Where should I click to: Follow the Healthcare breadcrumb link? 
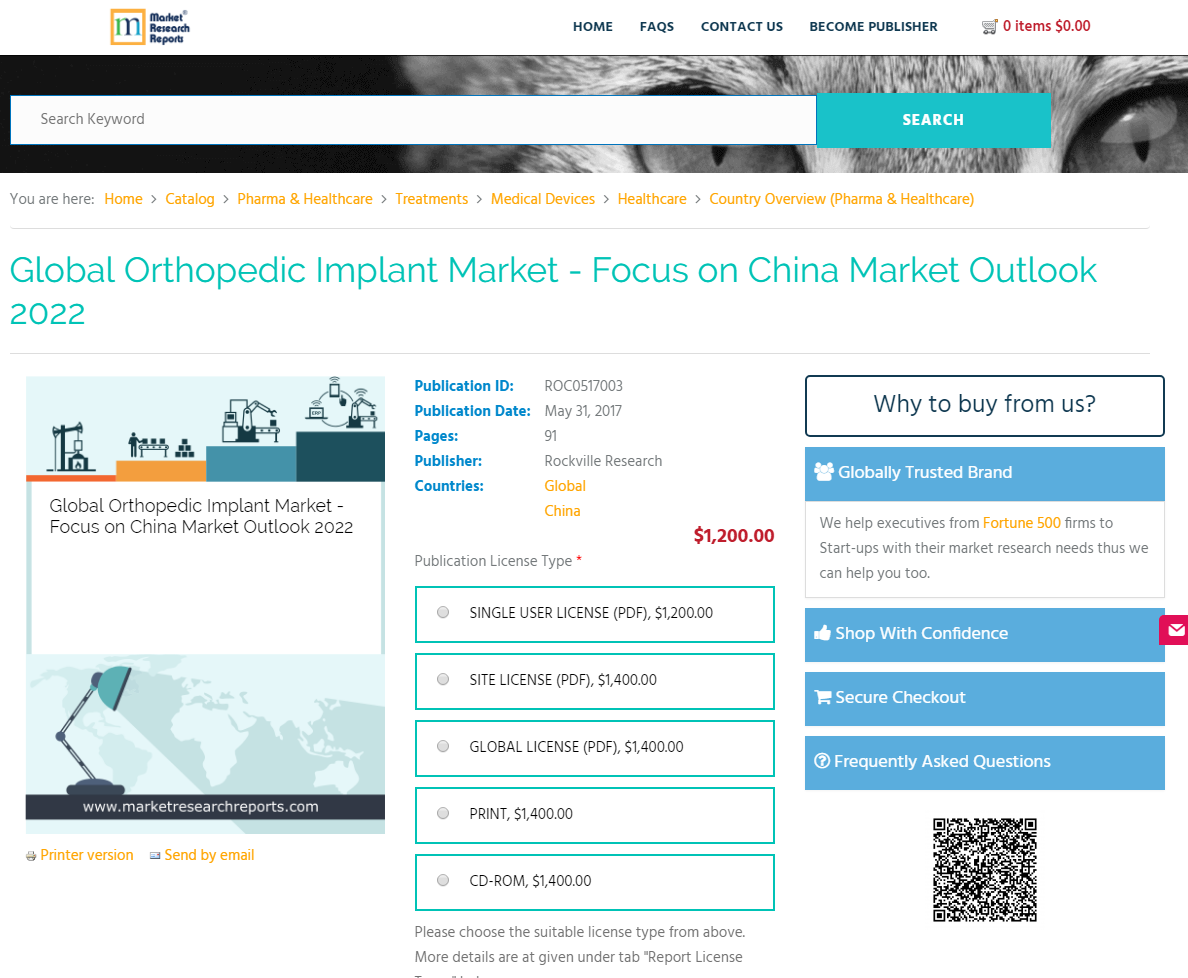tap(652, 198)
